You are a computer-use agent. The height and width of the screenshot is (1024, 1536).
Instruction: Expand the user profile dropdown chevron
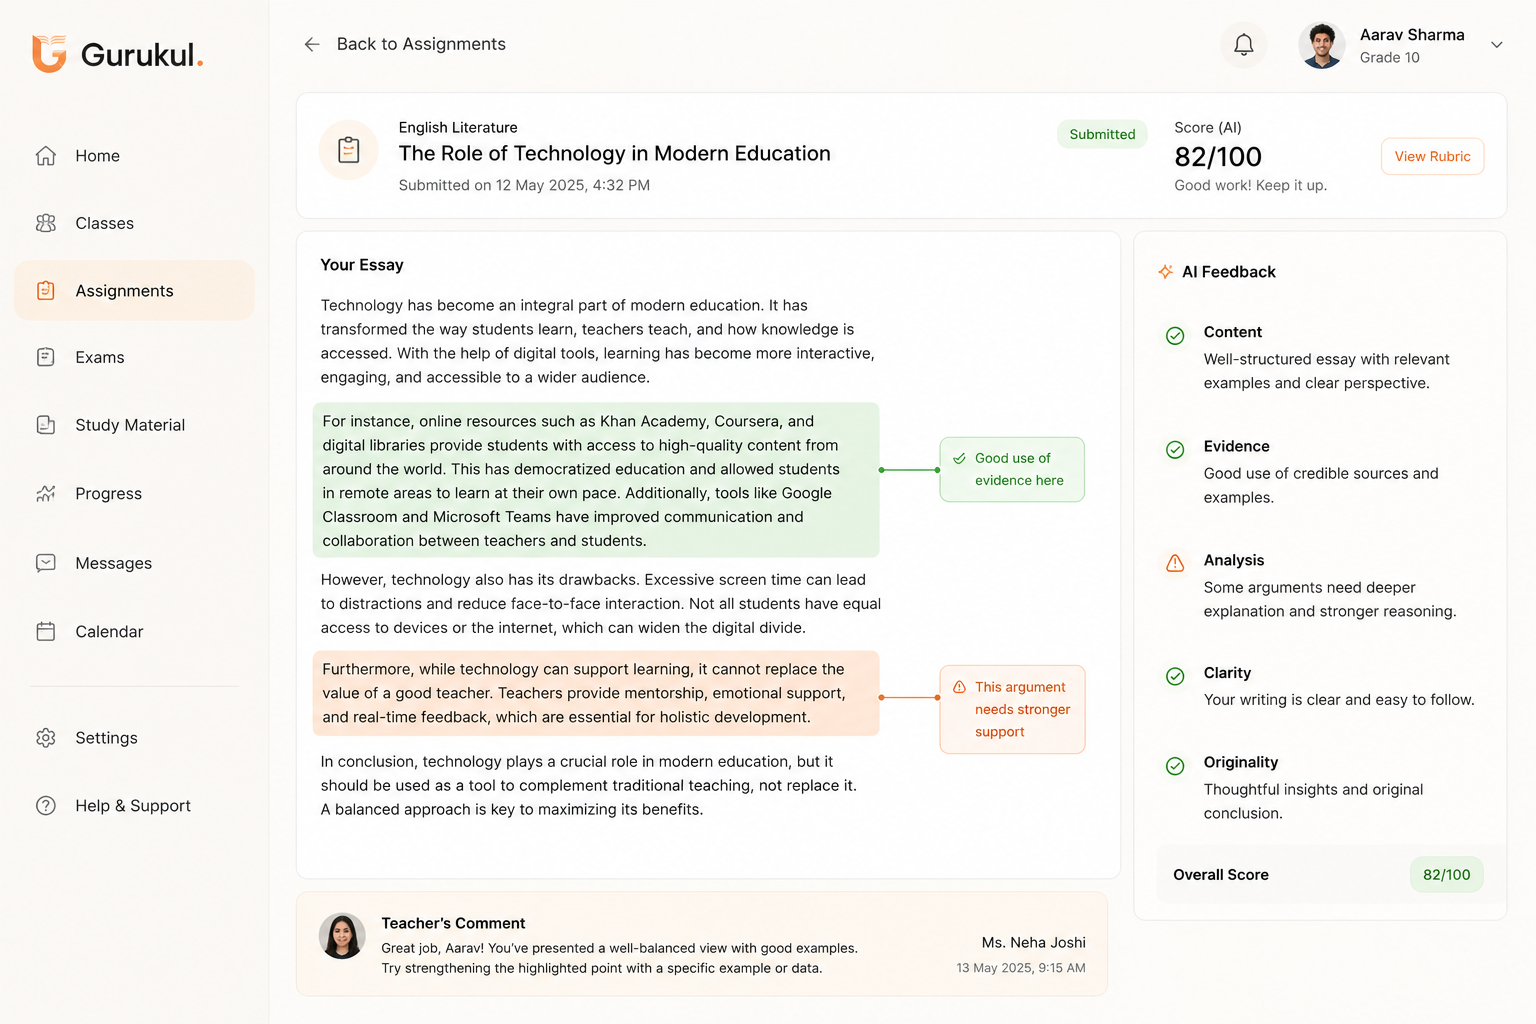click(x=1497, y=45)
